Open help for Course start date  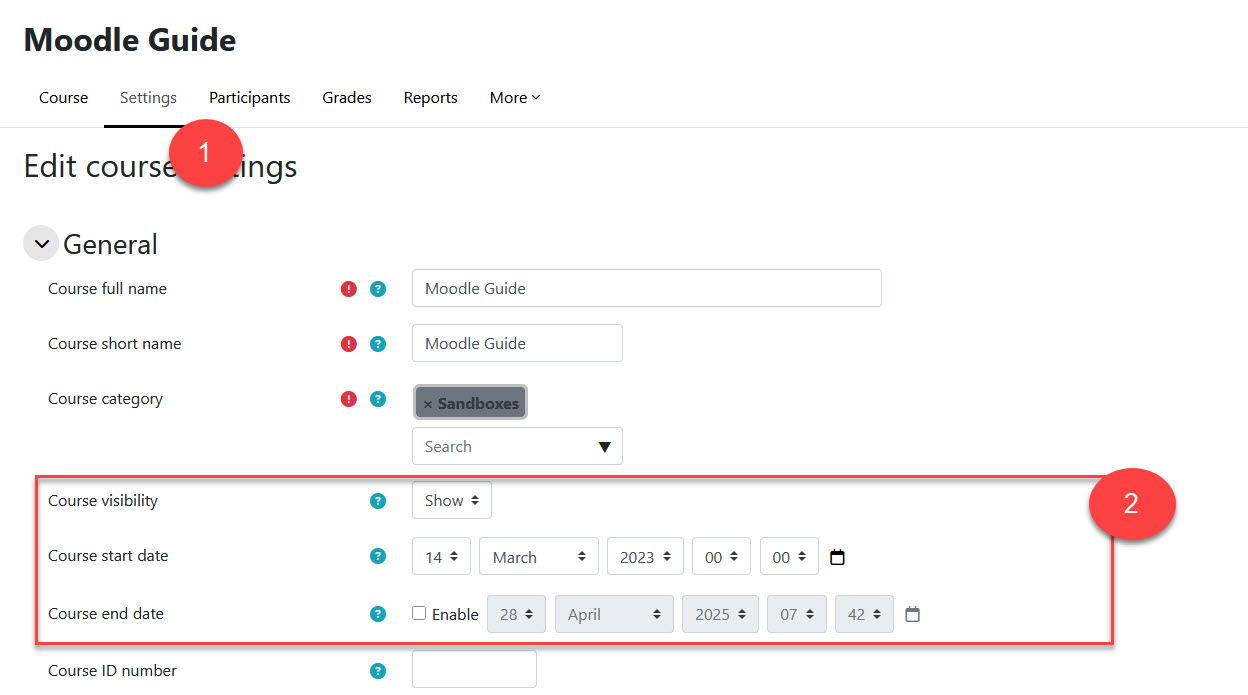click(x=378, y=556)
